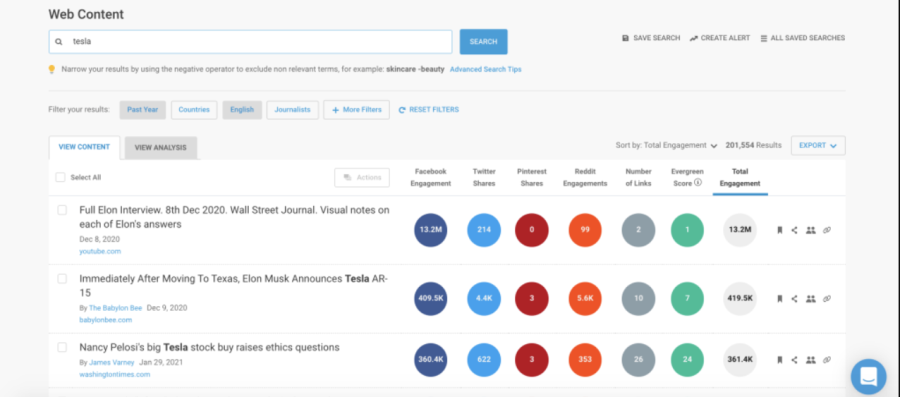Click the lightbulb tip icon
Screen dimensions: 900x397
click(52, 69)
